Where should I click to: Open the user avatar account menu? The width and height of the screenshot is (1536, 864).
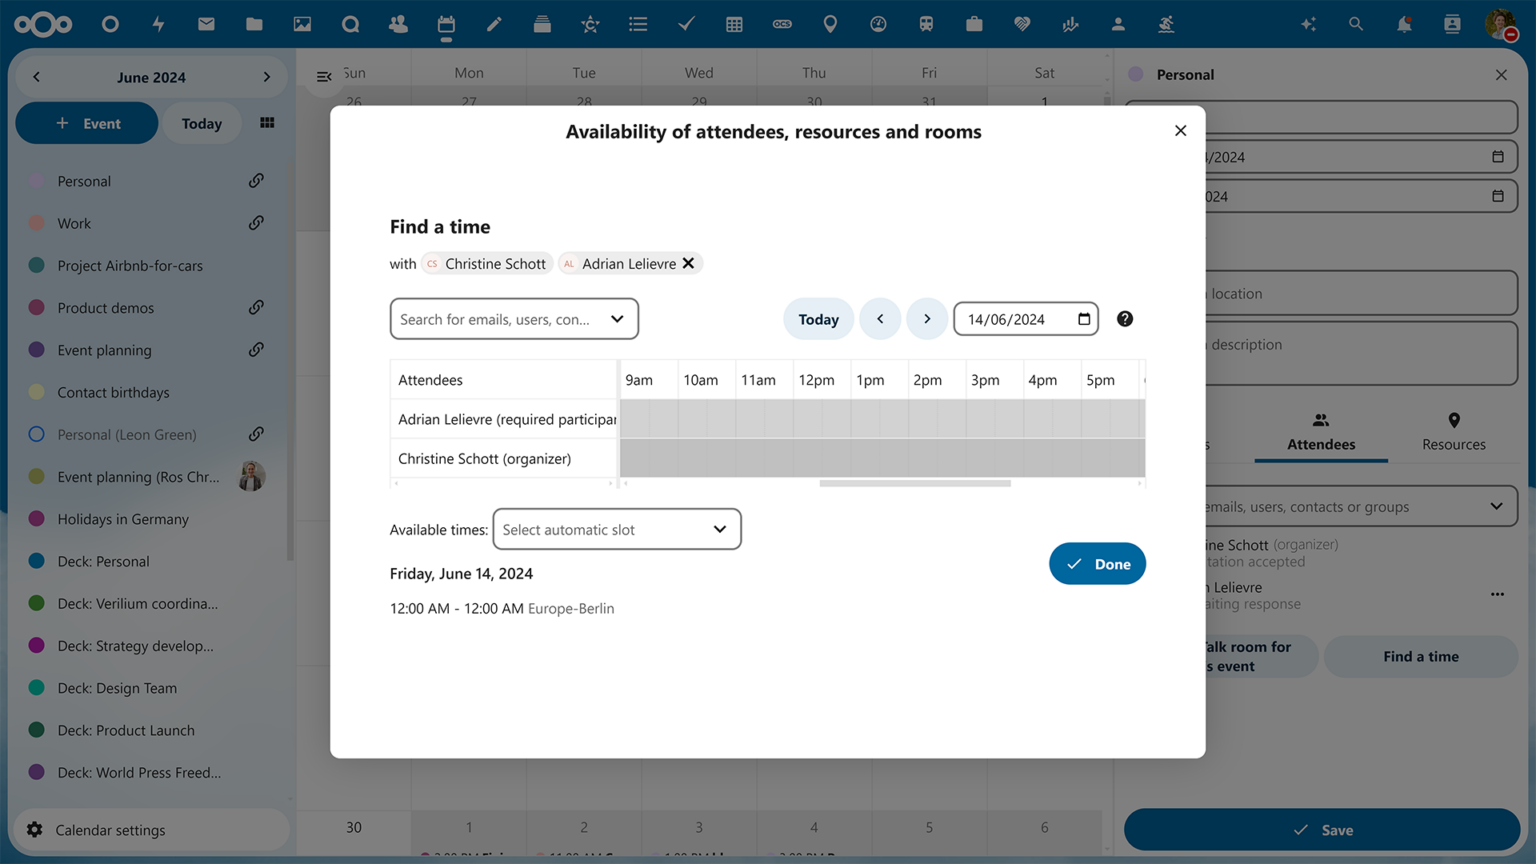pos(1498,23)
